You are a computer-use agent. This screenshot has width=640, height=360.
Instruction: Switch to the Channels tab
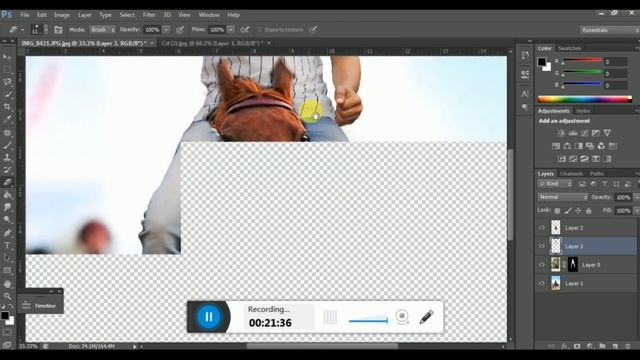[571, 174]
